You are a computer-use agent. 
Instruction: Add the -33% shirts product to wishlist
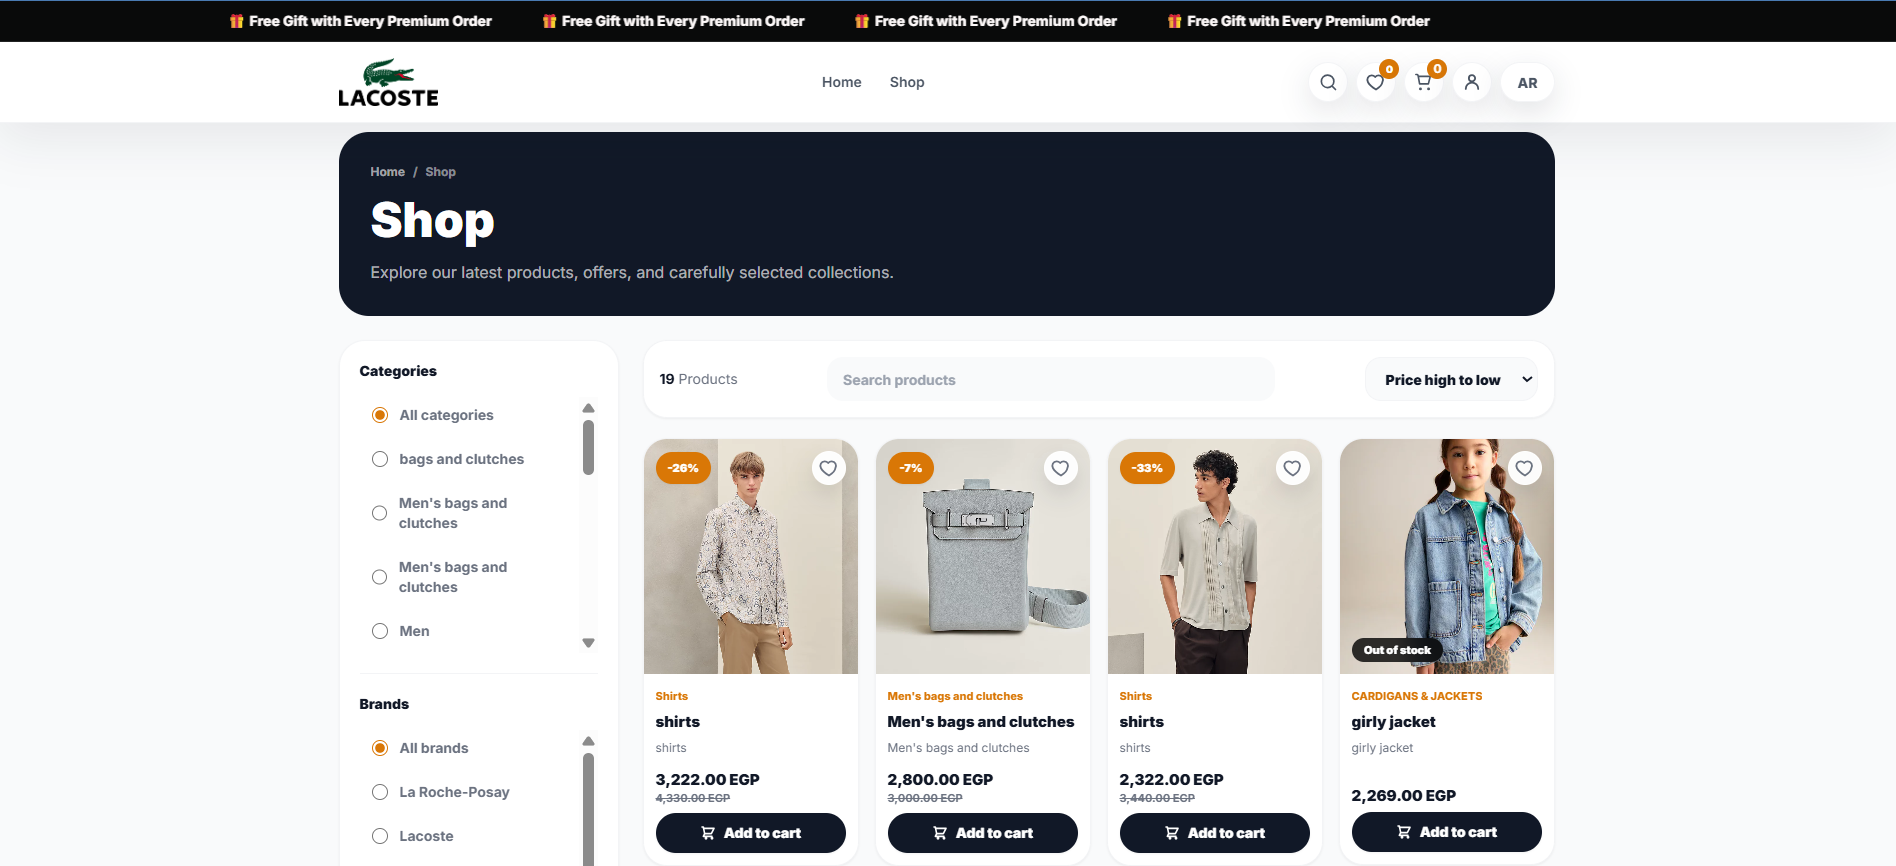coord(1292,468)
